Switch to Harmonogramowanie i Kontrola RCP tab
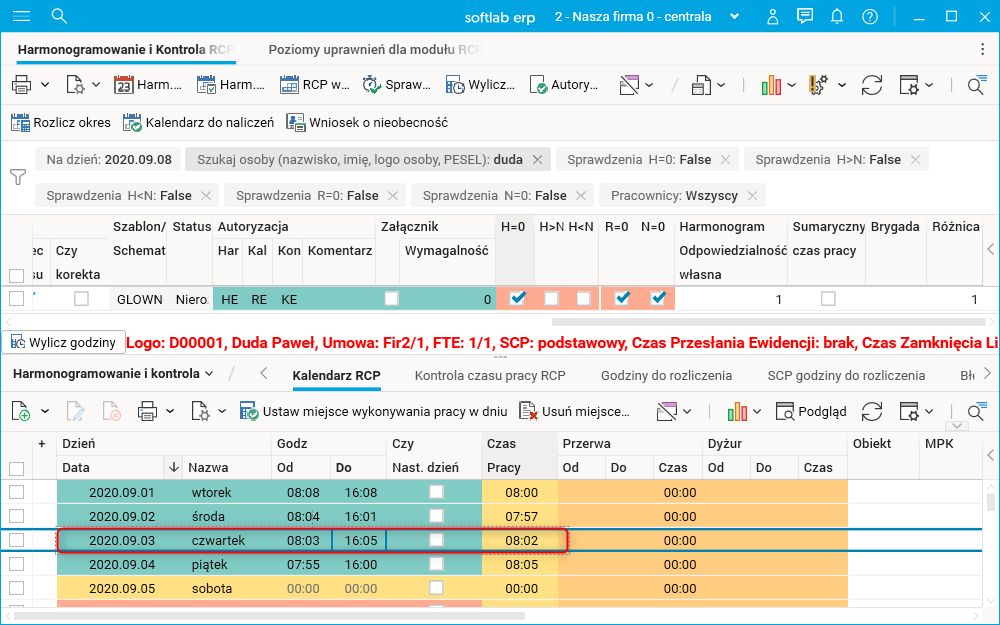 tap(126, 50)
